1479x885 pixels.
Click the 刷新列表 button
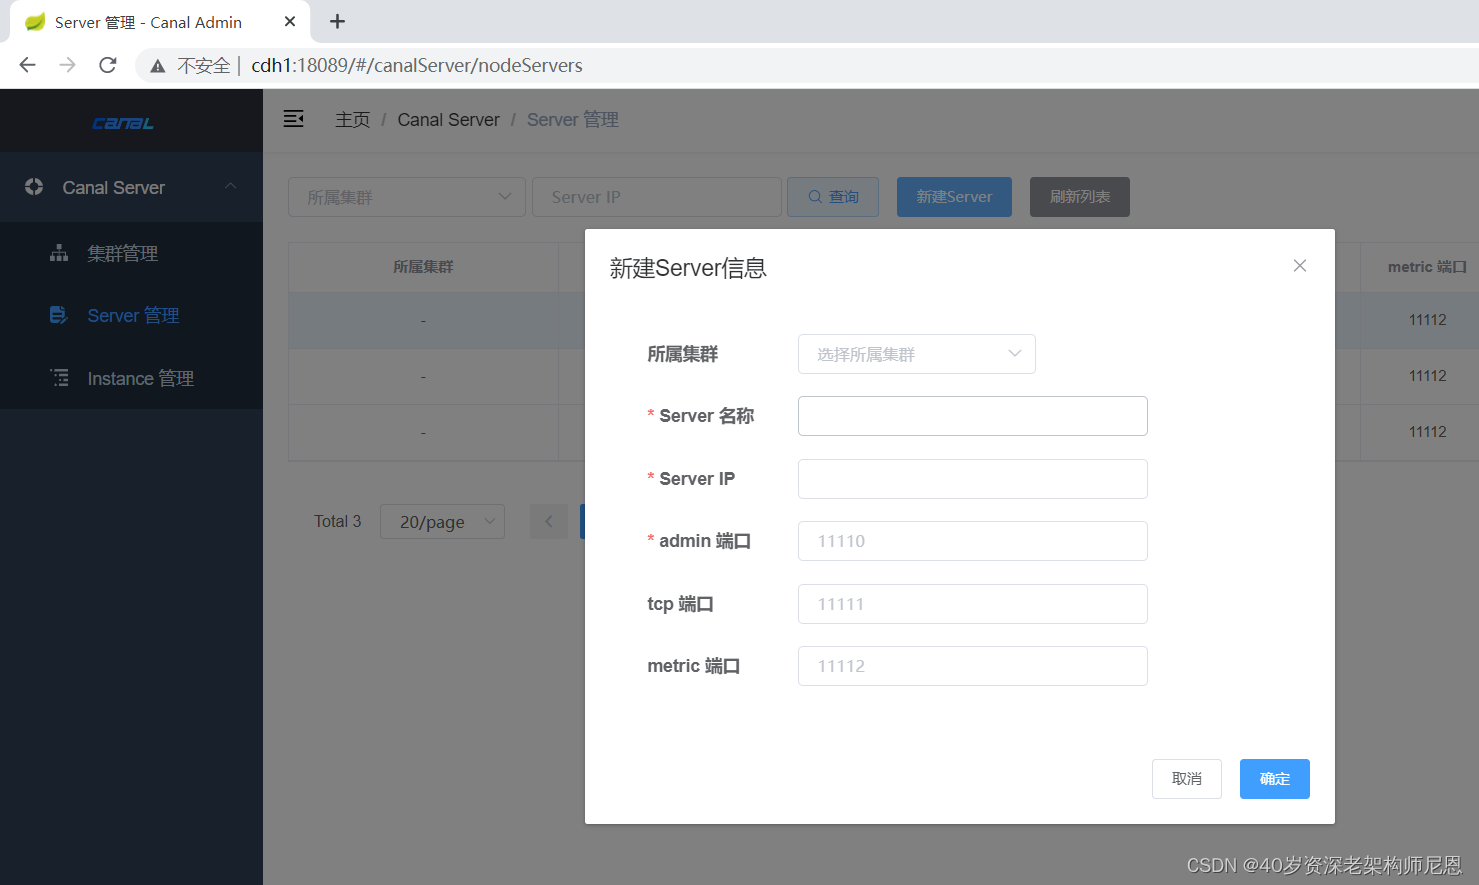coord(1080,197)
